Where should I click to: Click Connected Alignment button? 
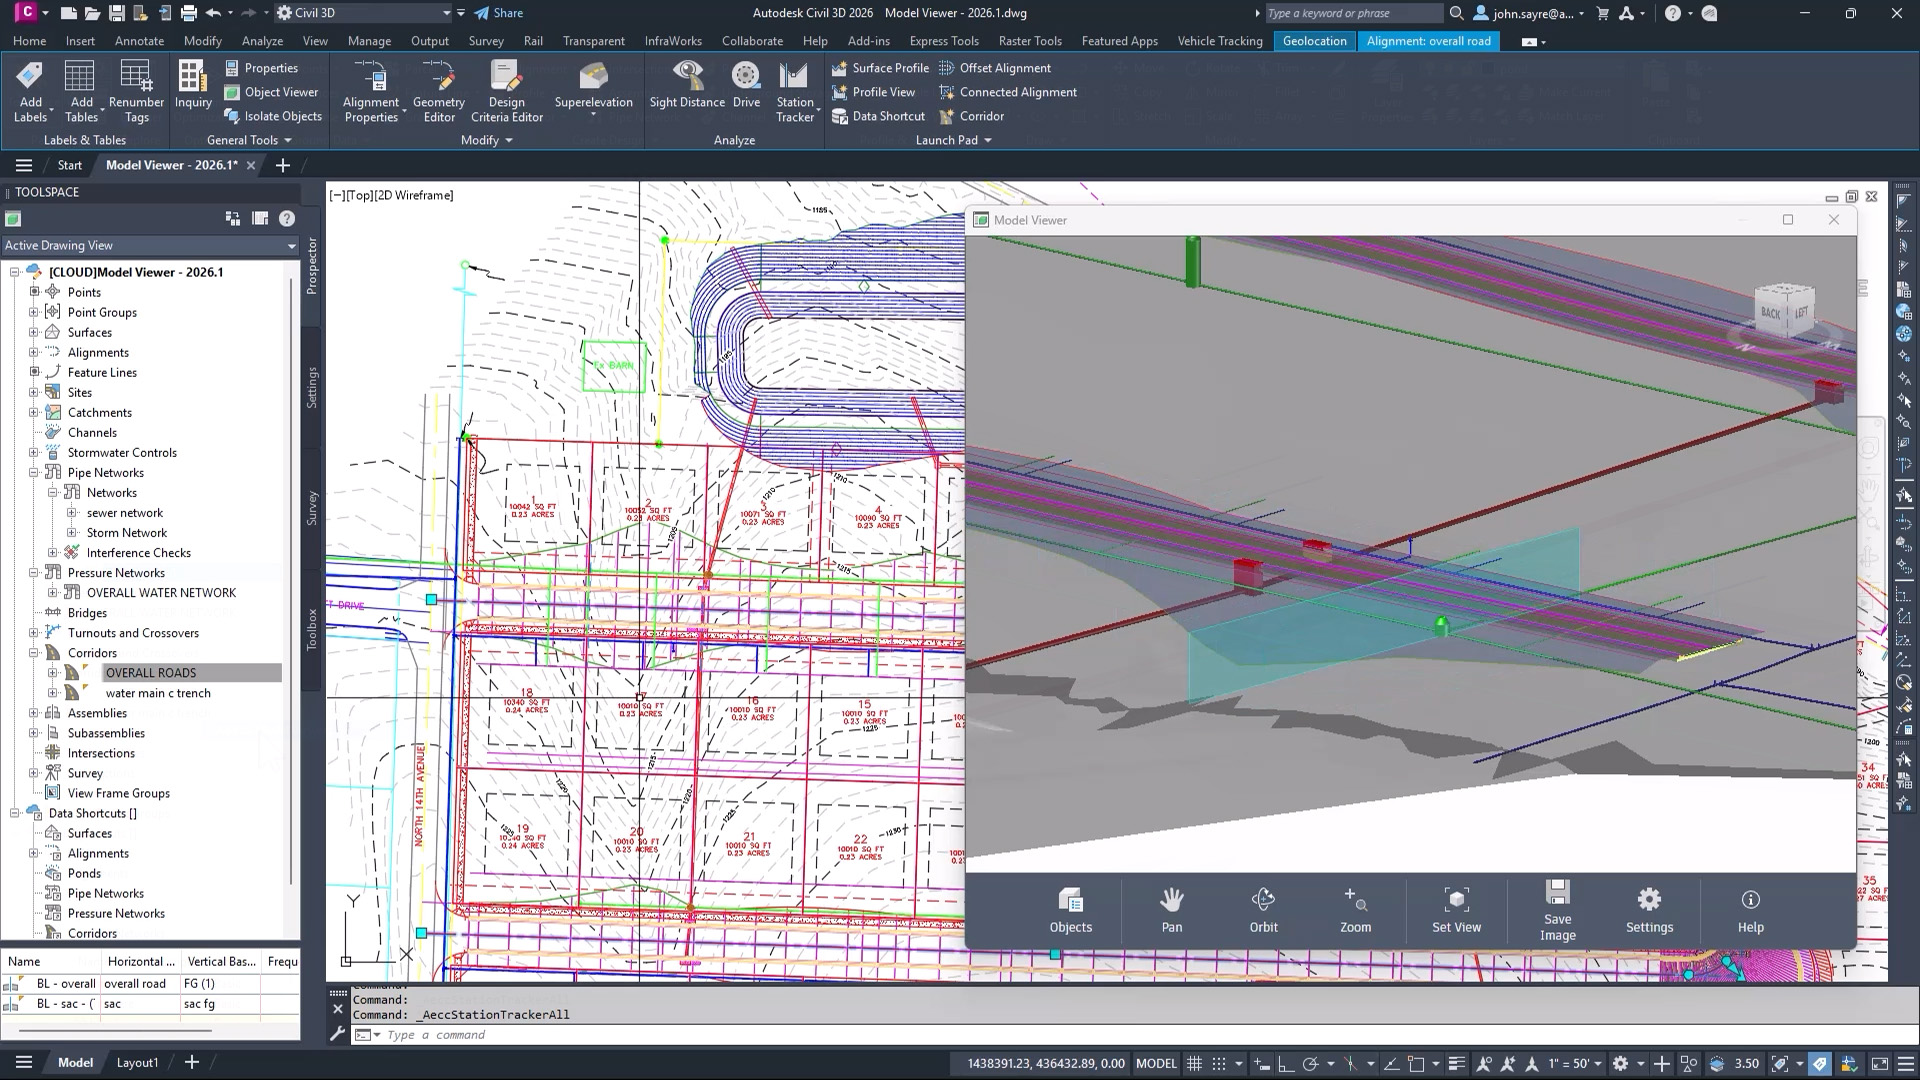[1008, 92]
